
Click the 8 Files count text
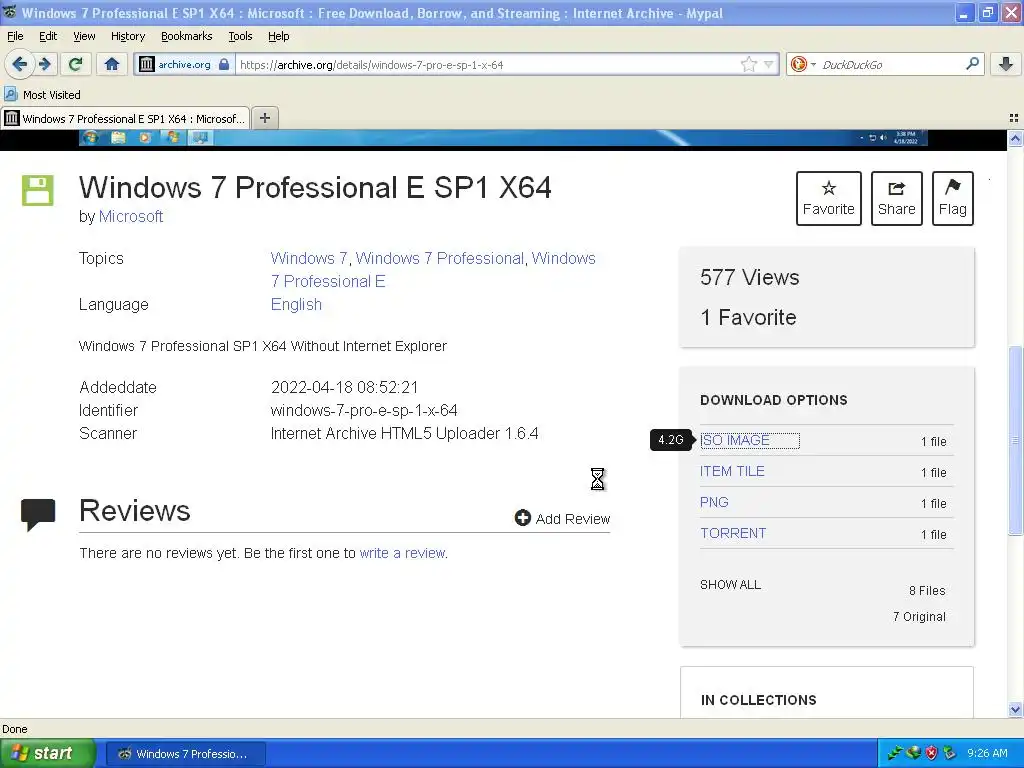[927, 590]
